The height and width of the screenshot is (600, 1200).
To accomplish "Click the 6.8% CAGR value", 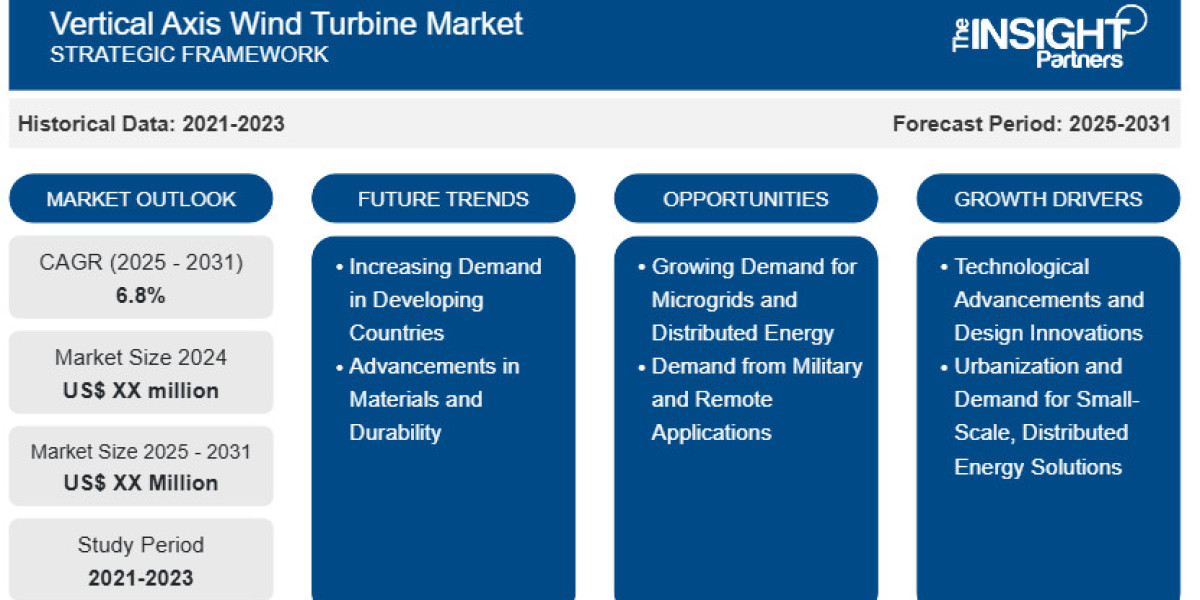I will click(x=141, y=296).
